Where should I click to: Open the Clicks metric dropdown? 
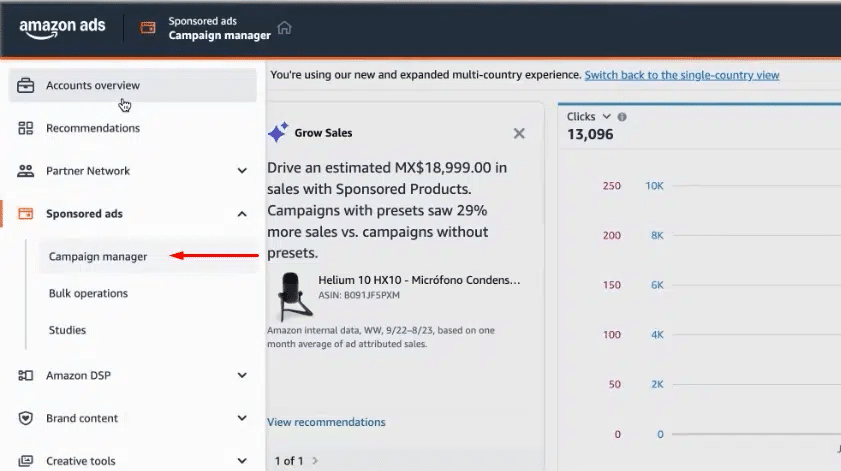(x=606, y=117)
